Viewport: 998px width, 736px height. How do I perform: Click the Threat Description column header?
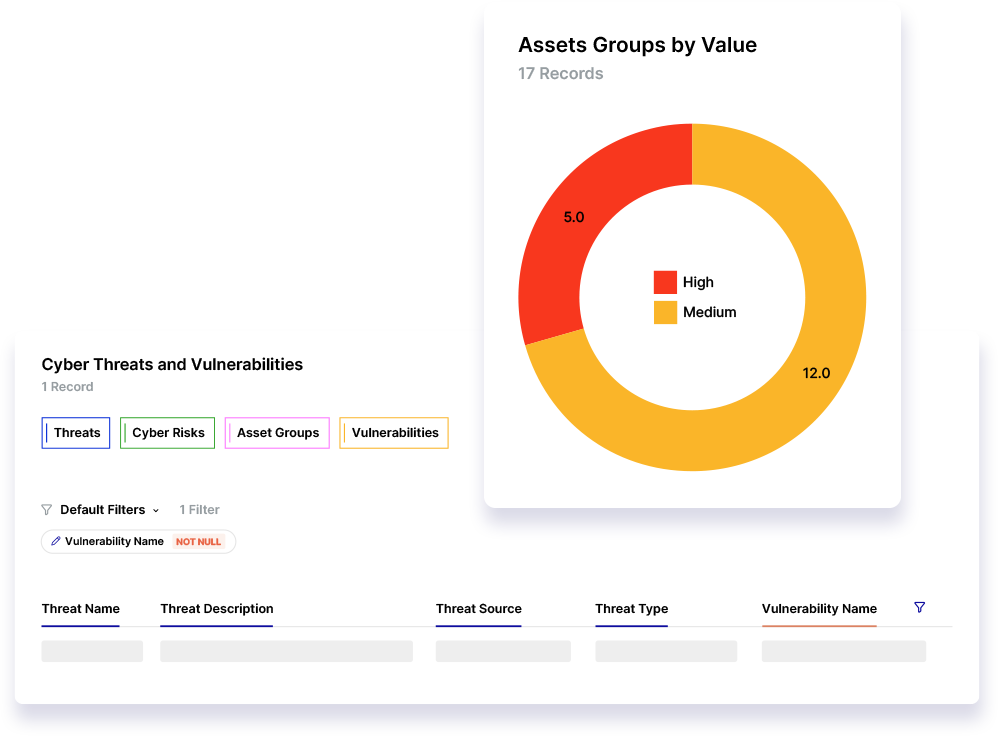click(x=216, y=608)
